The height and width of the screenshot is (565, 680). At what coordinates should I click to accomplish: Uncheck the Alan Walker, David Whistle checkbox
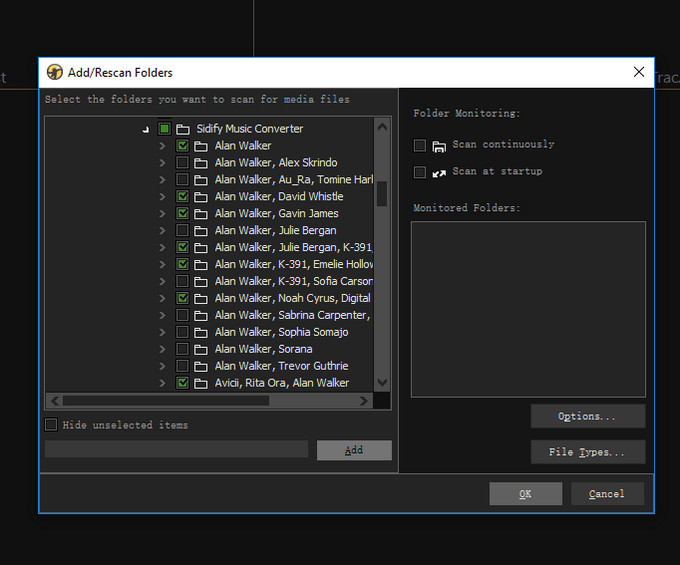(182, 196)
